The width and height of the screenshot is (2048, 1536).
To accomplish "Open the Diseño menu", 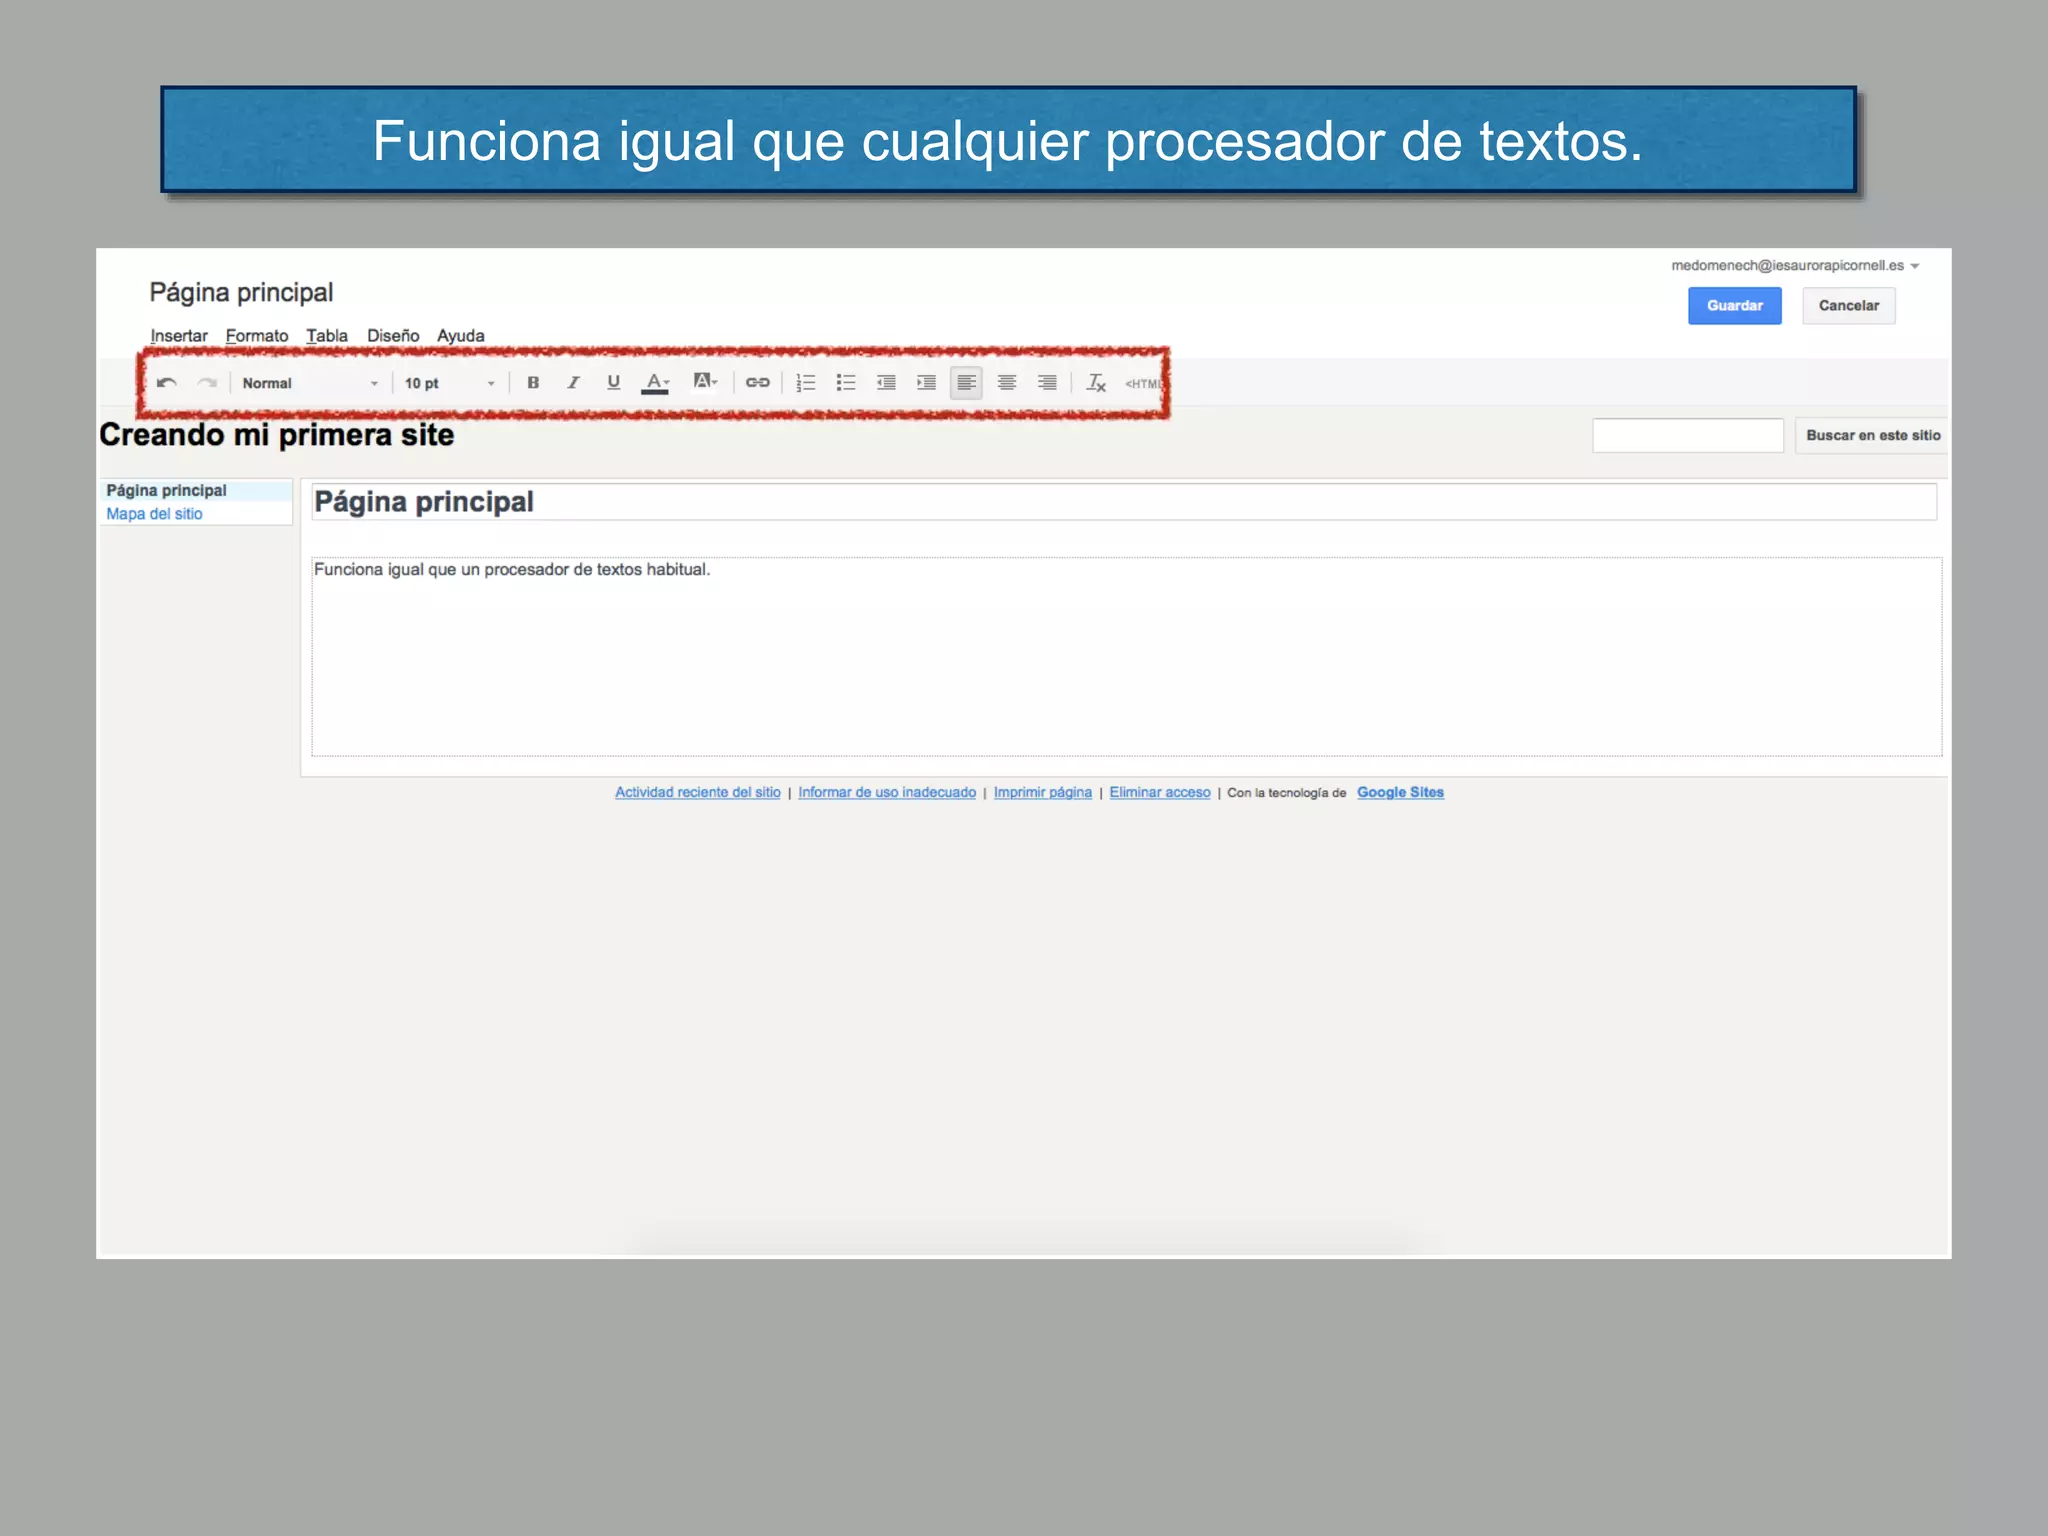I will (x=393, y=336).
